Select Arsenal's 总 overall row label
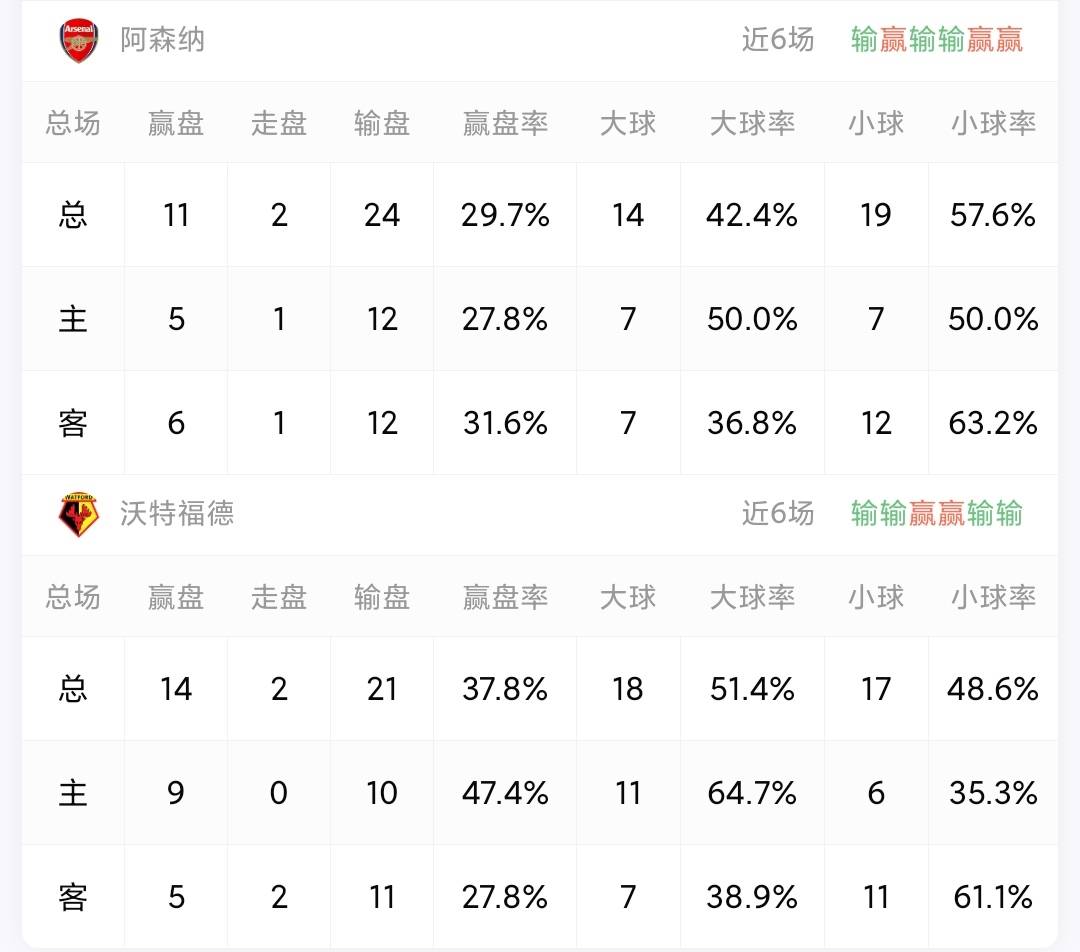Screen dimensions: 1080x952 coord(73,215)
